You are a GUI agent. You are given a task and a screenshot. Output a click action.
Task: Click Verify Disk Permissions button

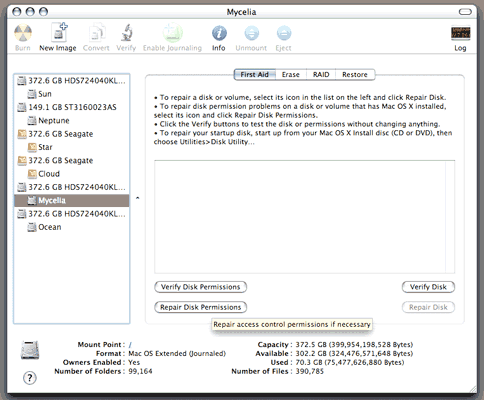[201, 287]
